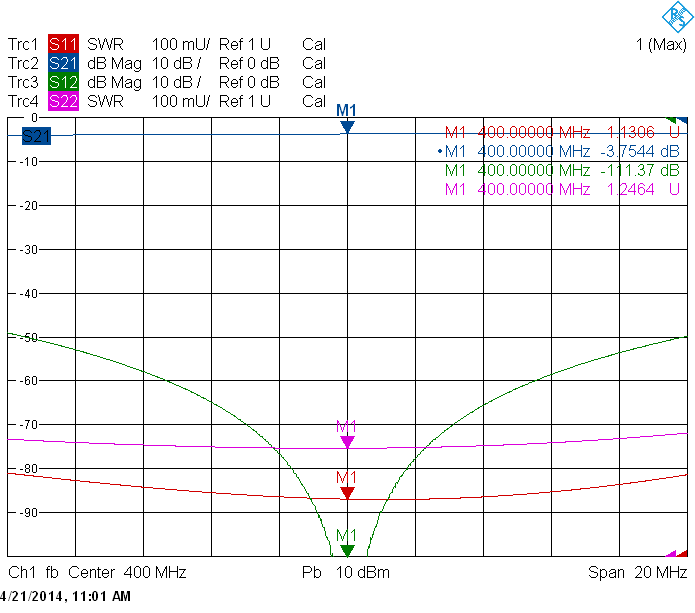The width and height of the screenshot is (695, 613).
Task: Click the Span 20 MHz label
Action: click(637, 572)
